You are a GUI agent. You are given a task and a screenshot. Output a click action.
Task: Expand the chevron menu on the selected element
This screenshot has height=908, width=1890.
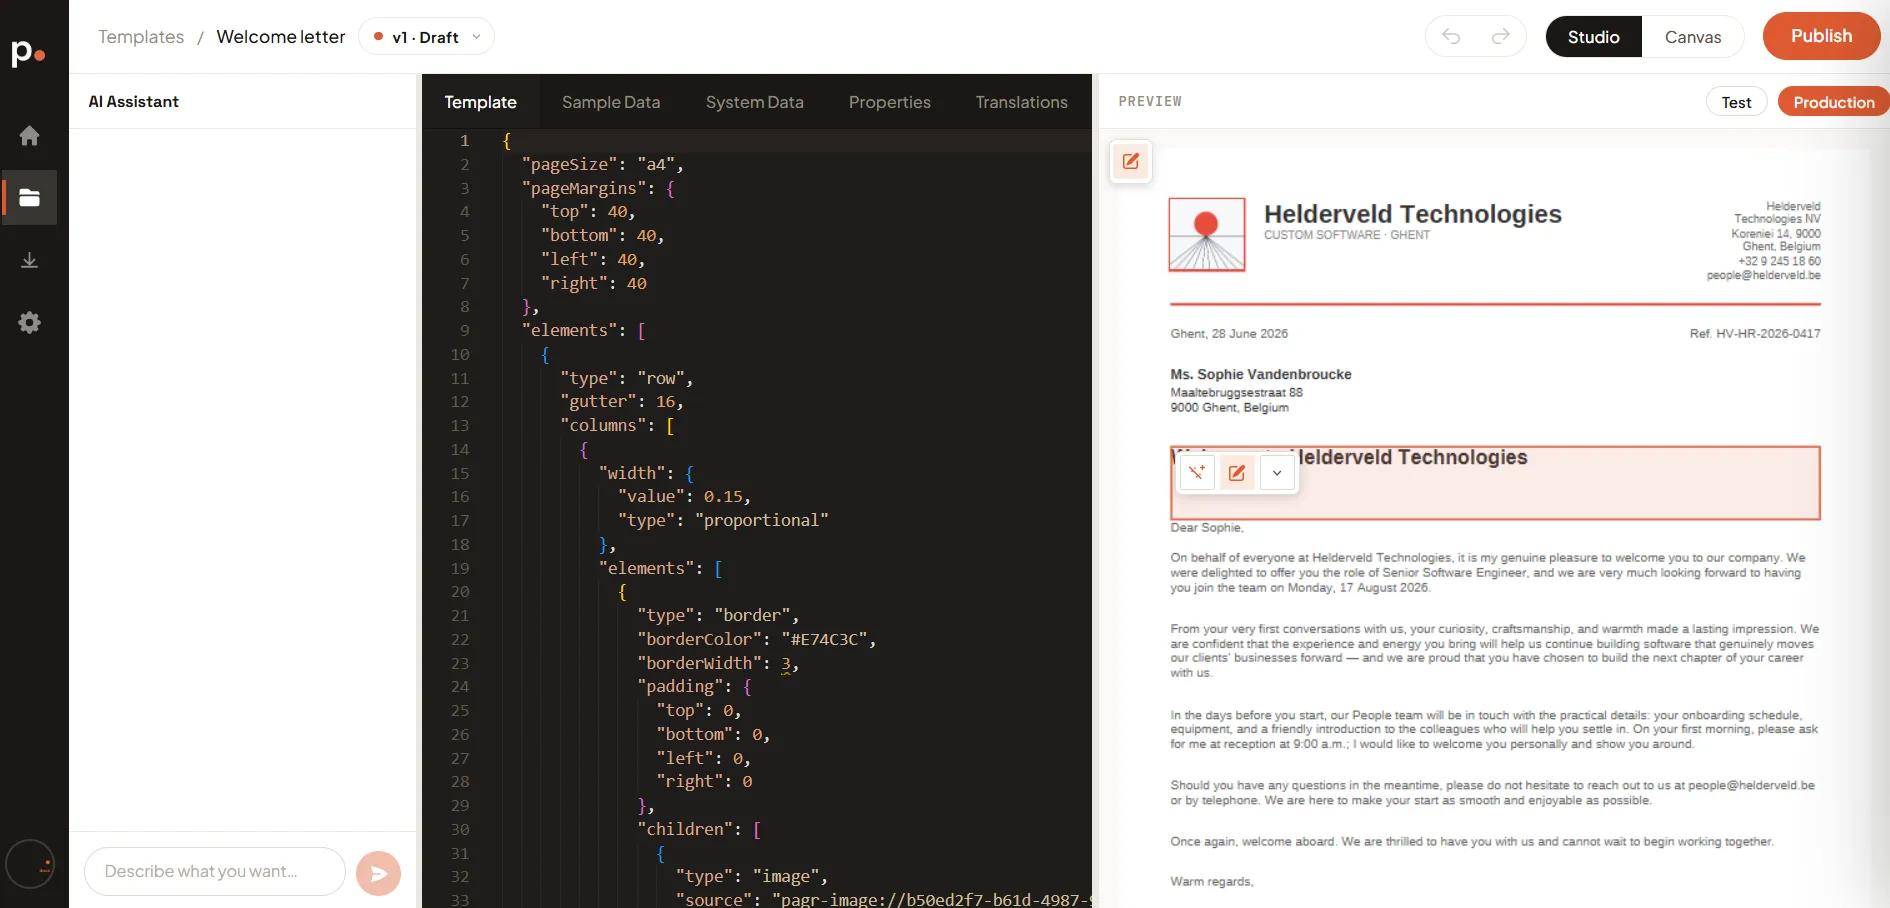(1277, 472)
